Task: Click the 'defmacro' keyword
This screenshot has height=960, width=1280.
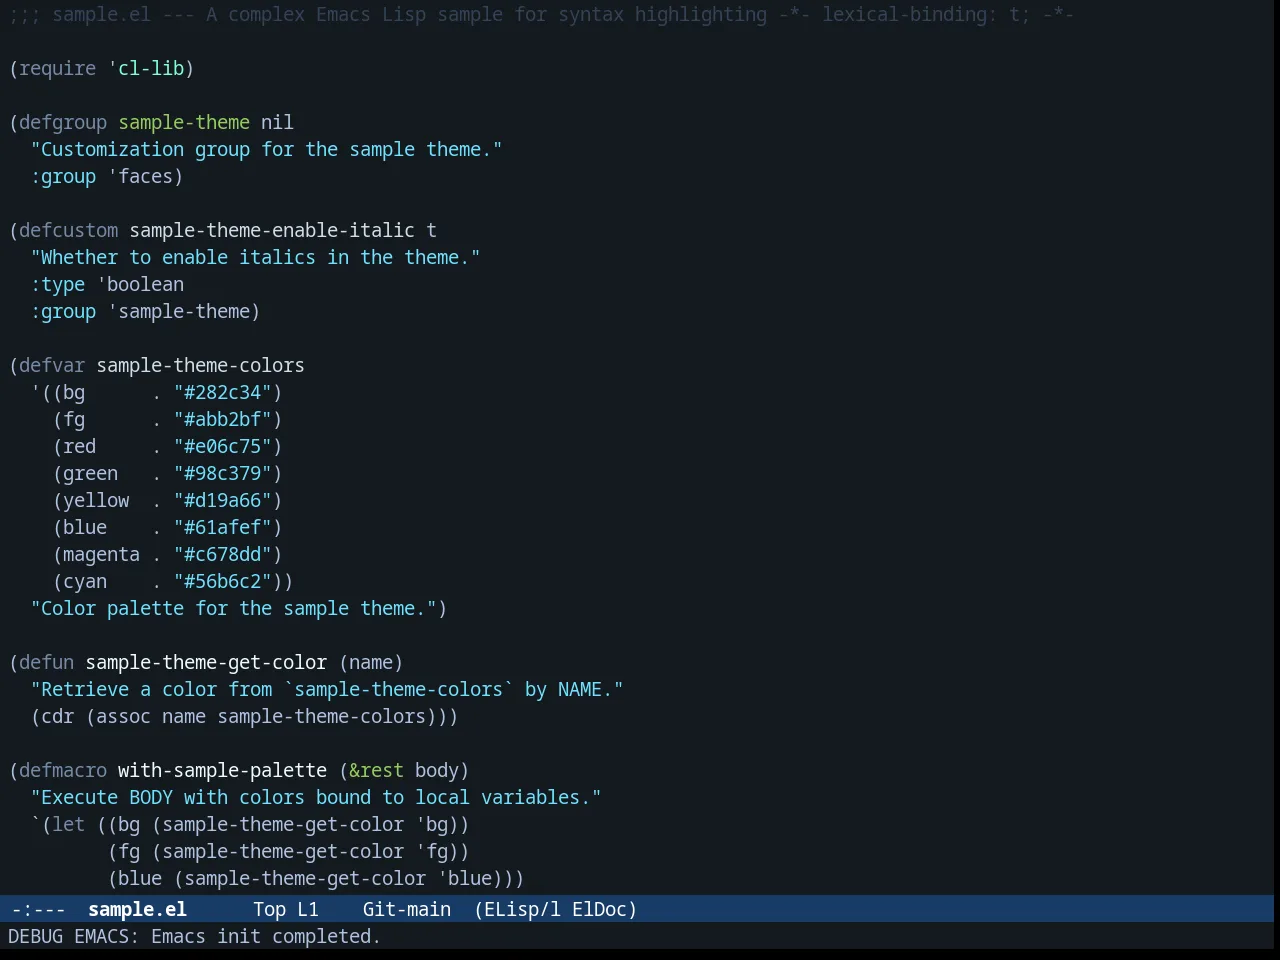Action: pyautogui.click(x=63, y=770)
